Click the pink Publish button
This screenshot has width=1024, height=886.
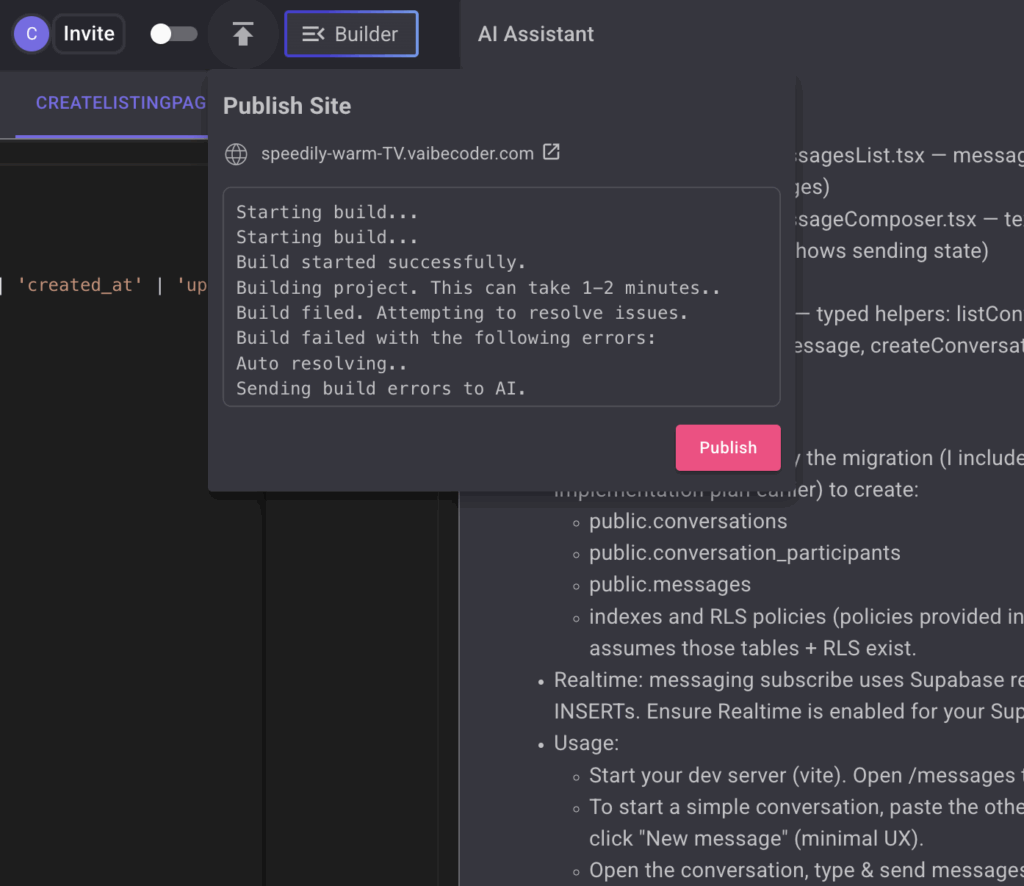(727, 447)
